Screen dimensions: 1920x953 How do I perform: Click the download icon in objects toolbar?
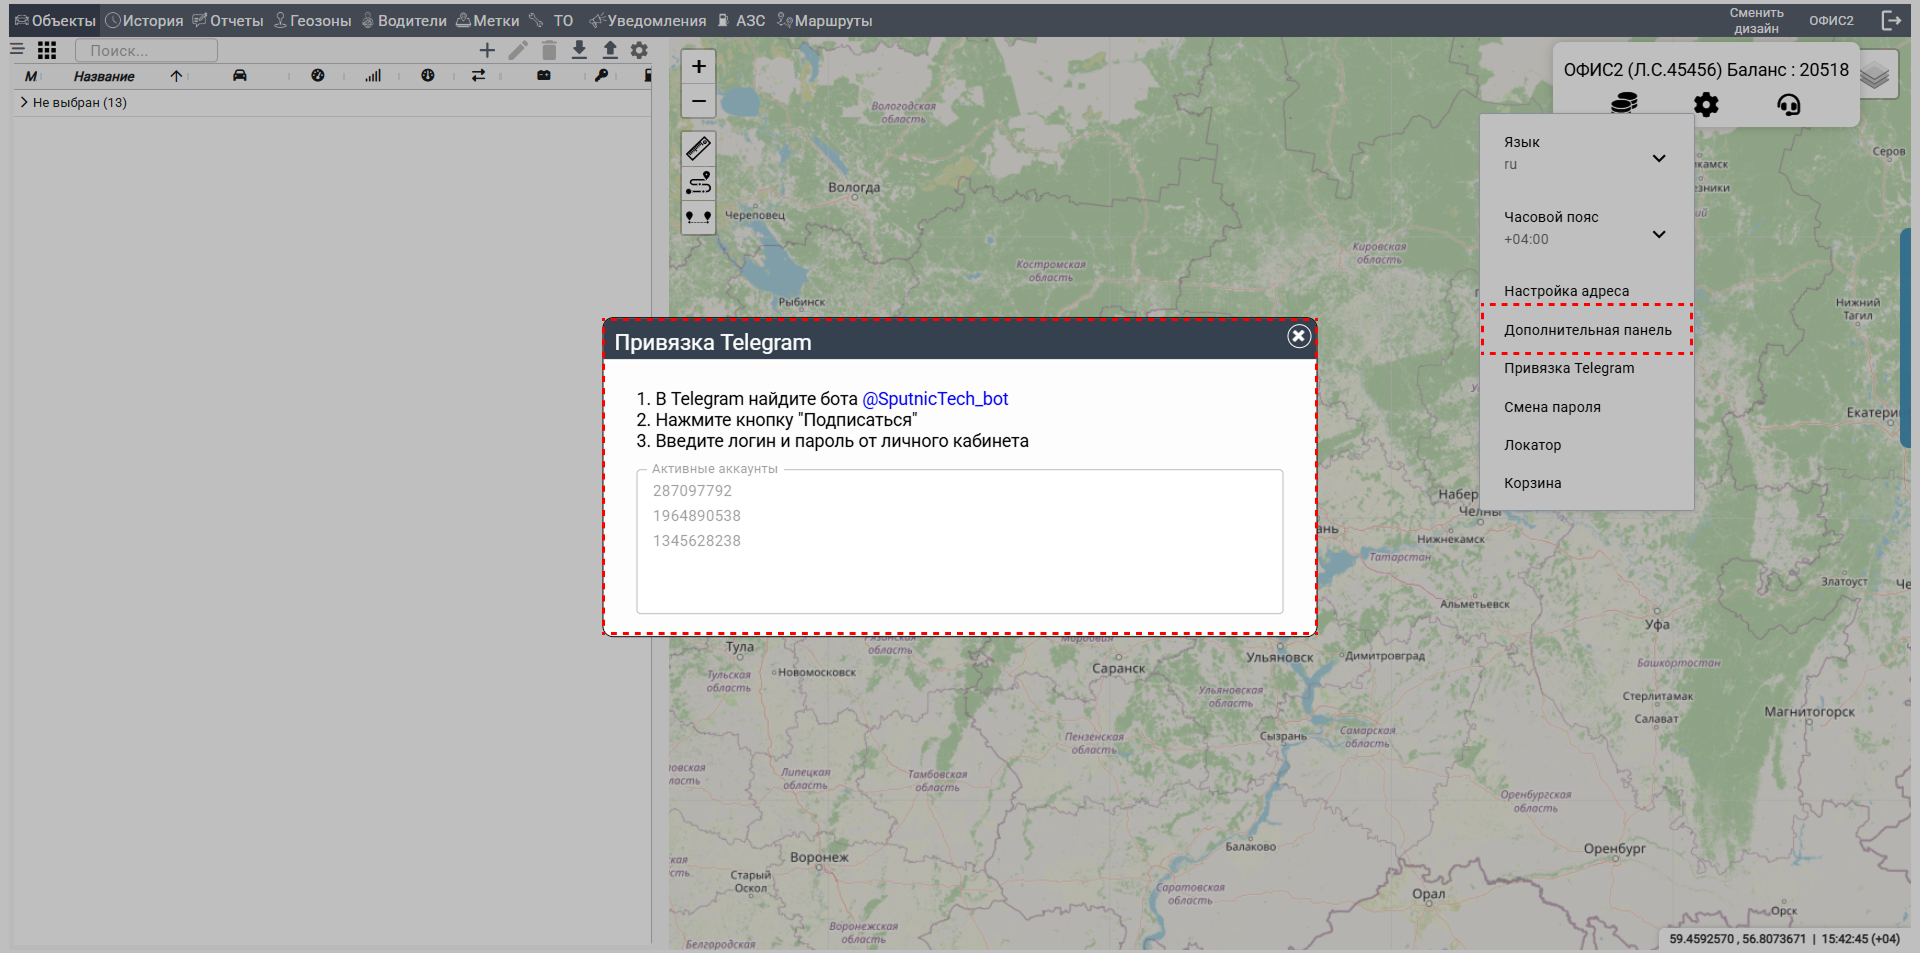pyautogui.click(x=579, y=50)
